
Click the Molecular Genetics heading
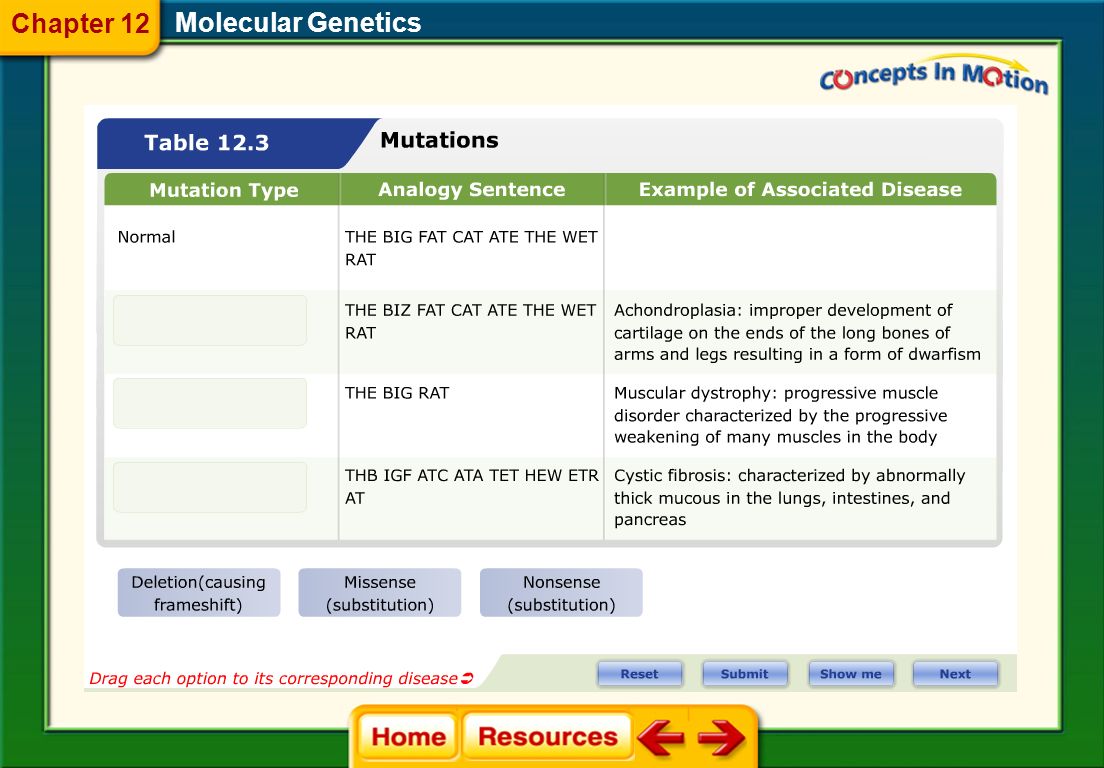[x=298, y=23]
